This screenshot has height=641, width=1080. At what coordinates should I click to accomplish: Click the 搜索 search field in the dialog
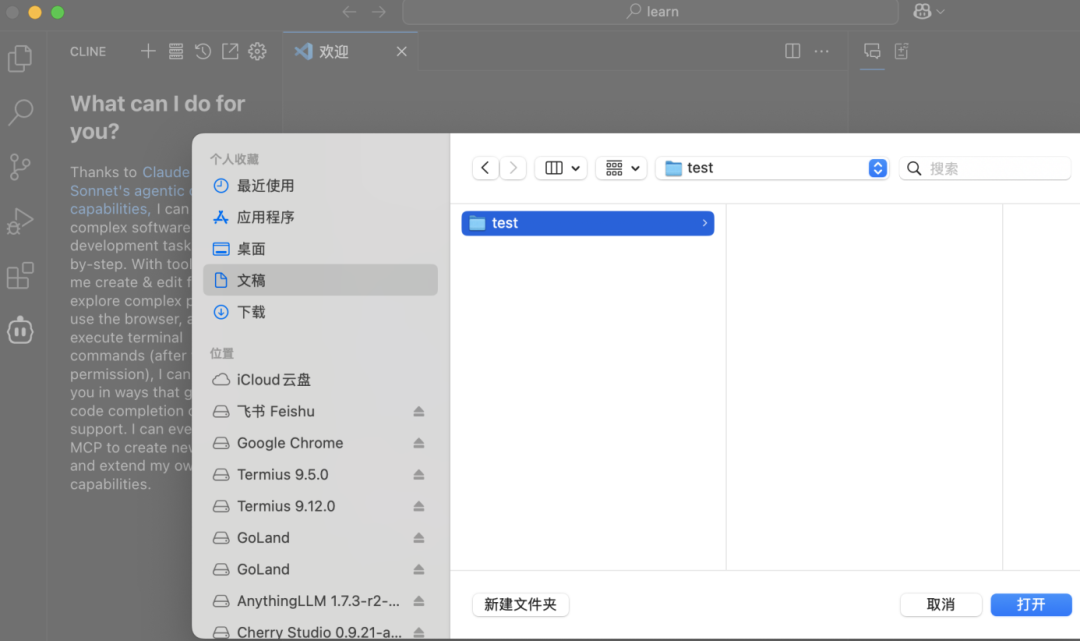(x=985, y=167)
